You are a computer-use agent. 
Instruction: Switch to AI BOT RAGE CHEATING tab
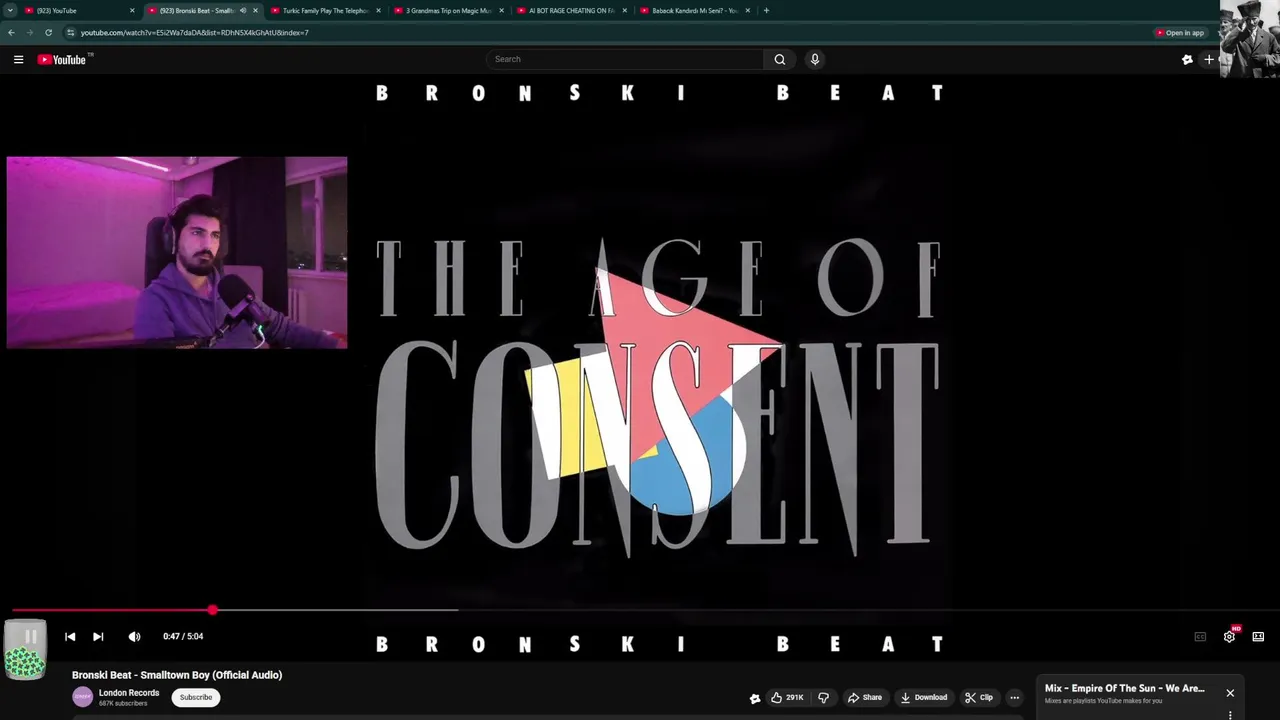570,10
